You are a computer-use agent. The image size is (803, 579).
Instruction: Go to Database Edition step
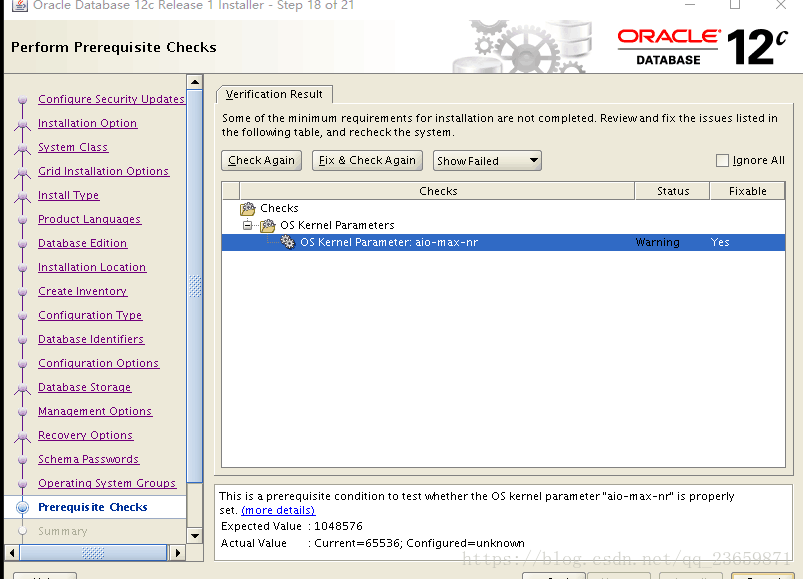coord(82,243)
